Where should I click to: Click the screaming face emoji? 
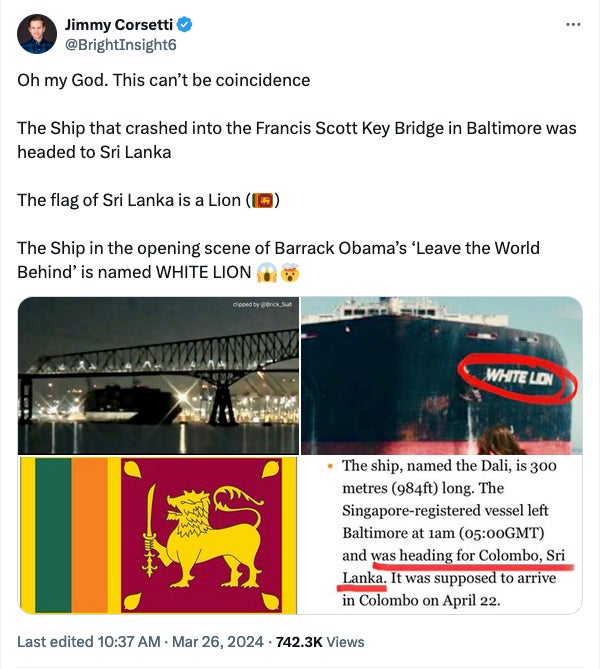[267, 273]
